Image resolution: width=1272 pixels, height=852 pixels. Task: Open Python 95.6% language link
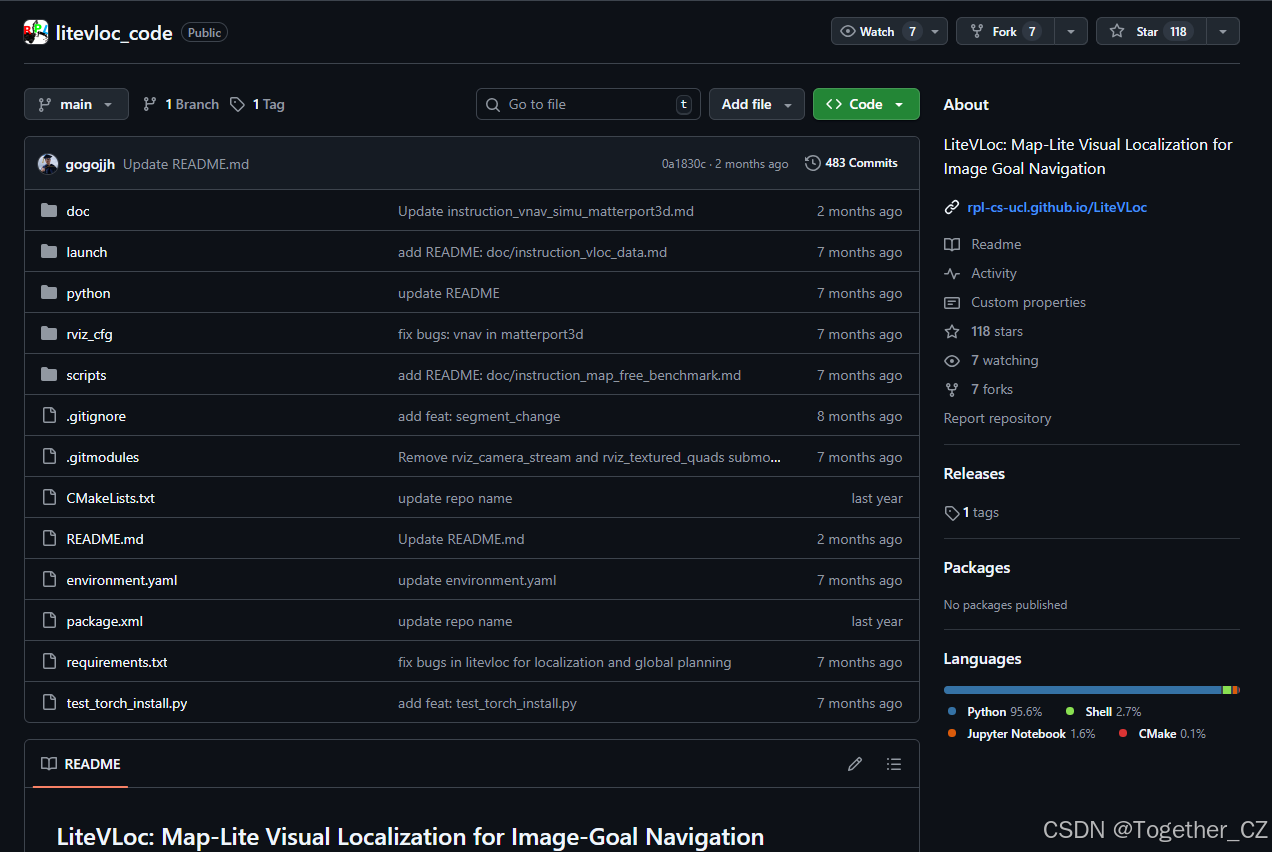coord(995,712)
